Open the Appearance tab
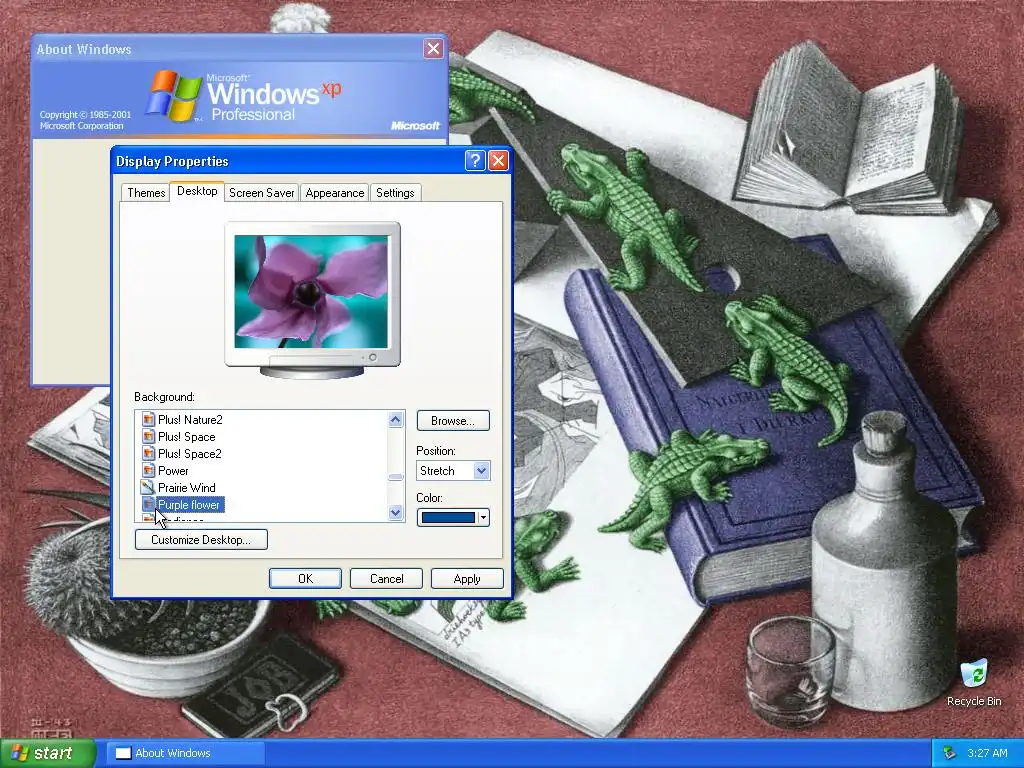The width and height of the screenshot is (1024, 768). 334,193
